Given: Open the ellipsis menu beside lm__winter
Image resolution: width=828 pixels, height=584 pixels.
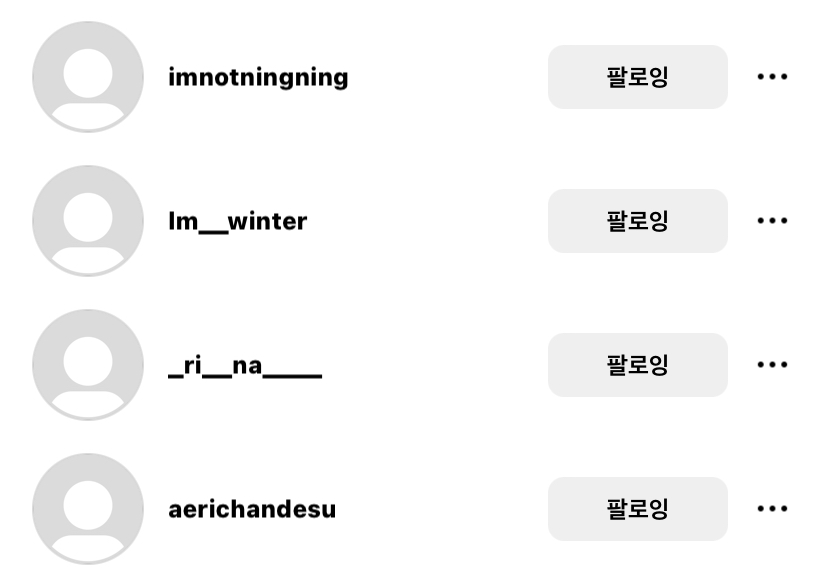Looking at the screenshot, I should 773,221.
